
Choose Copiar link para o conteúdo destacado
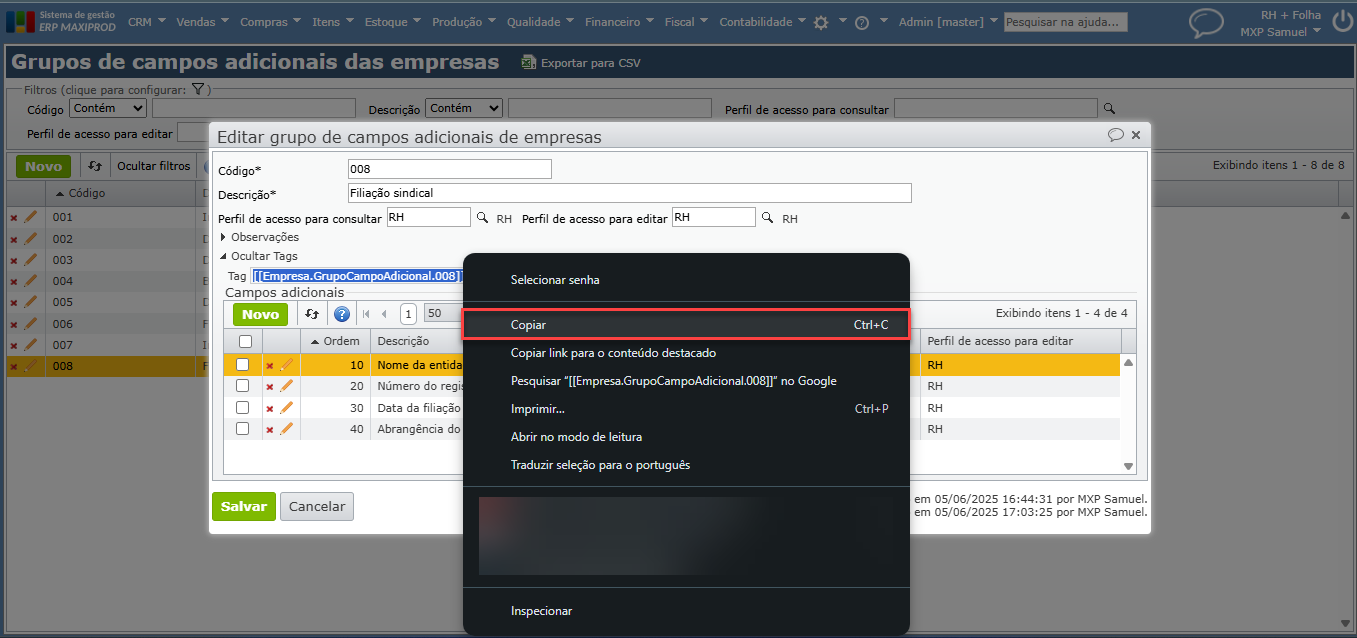coord(686,353)
